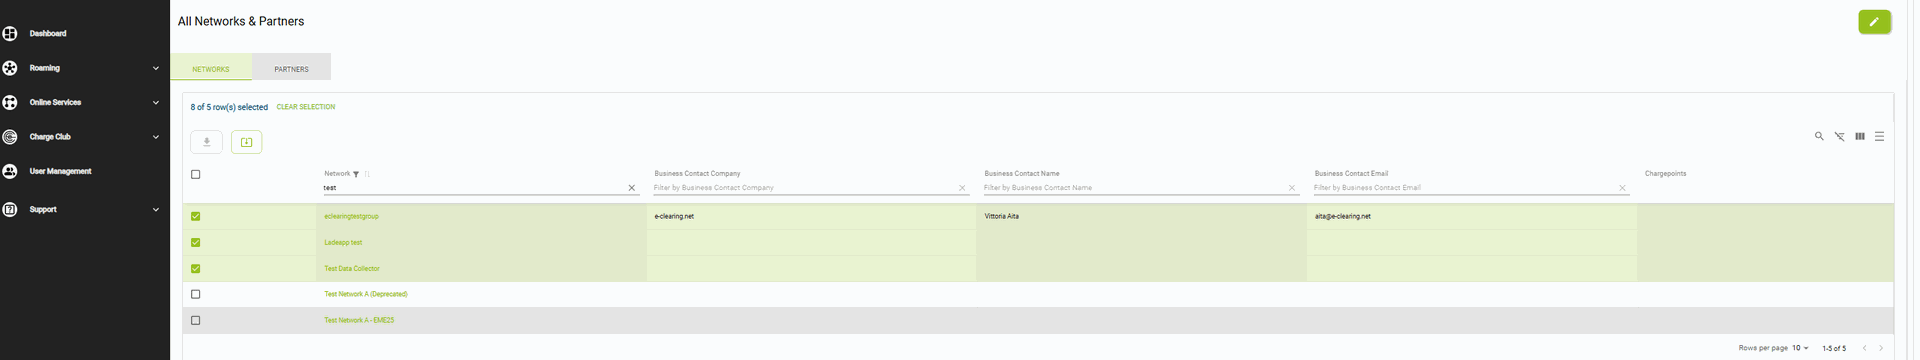Click the sort arrows beside Network header
This screenshot has height=360, width=1920.
[x=367, y=174]
